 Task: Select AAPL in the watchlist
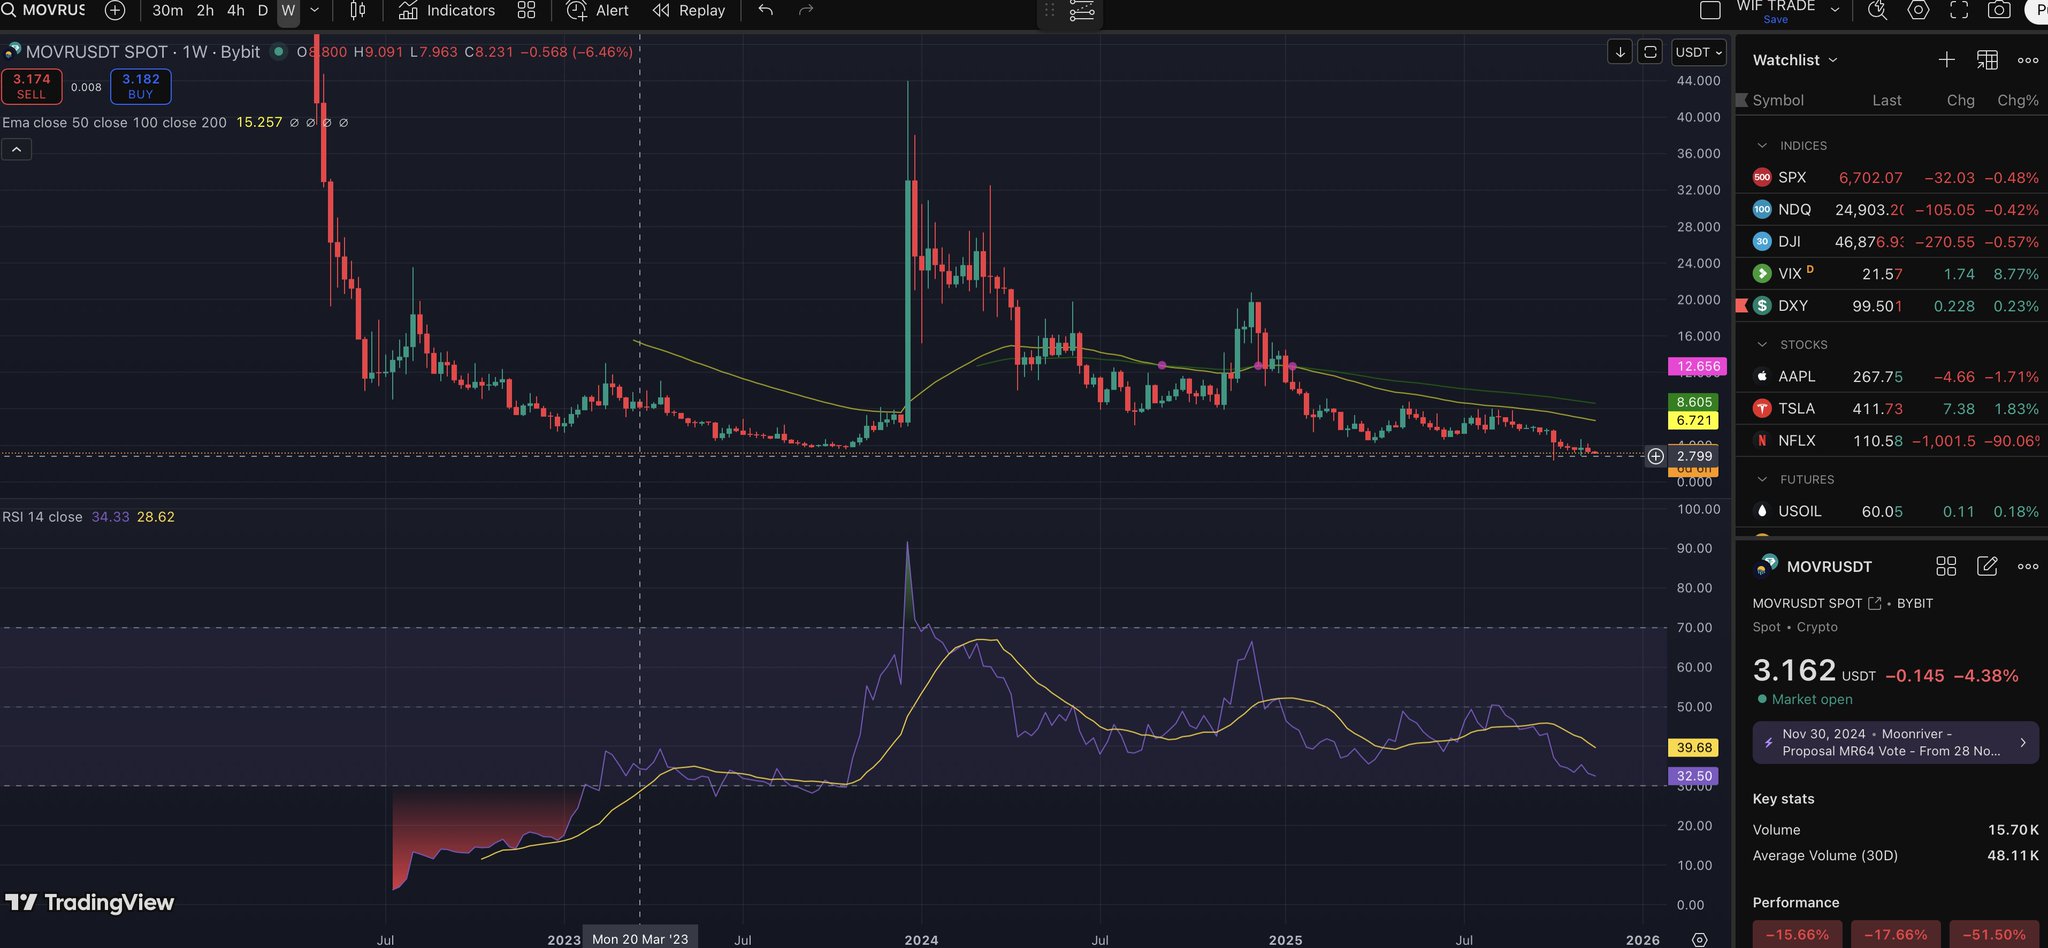pos(1894,376)
